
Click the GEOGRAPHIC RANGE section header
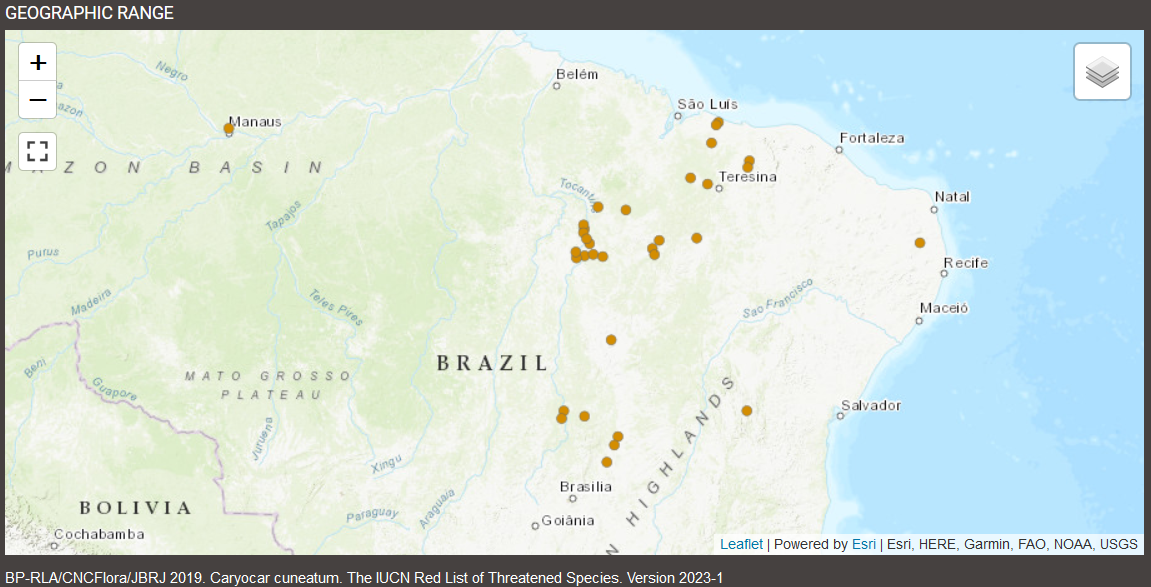90,13
